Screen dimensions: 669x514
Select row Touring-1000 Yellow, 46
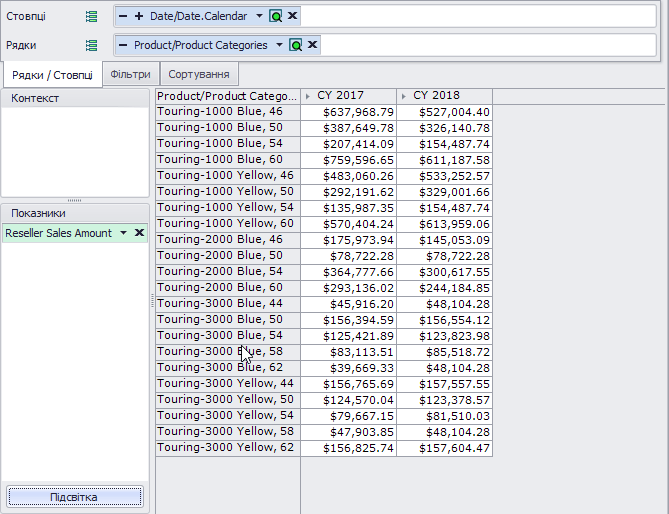coord(228,176)
